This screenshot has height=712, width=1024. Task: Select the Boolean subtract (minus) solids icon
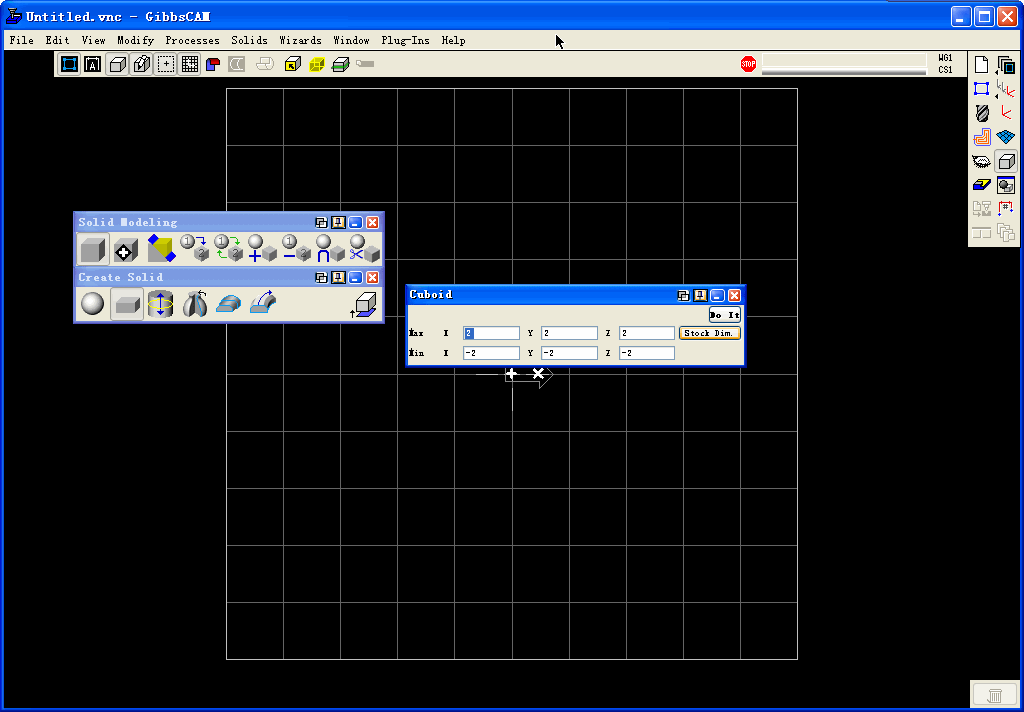pyautogui.click(x=296, y=249)
